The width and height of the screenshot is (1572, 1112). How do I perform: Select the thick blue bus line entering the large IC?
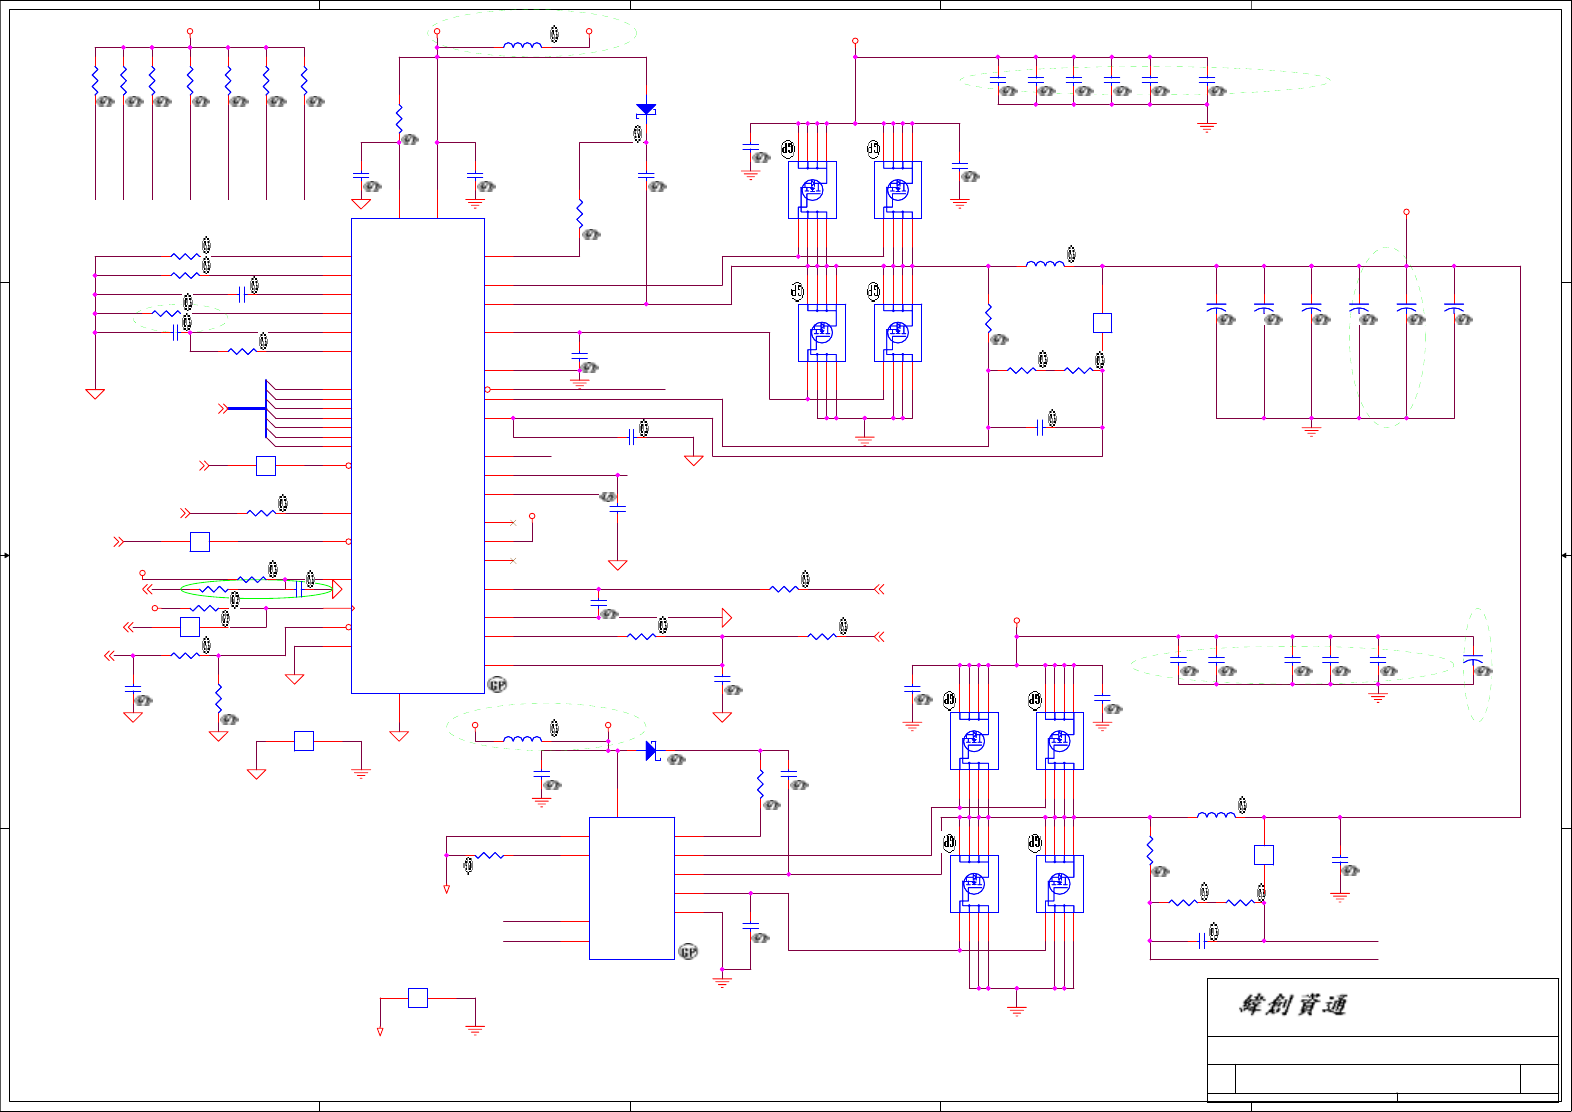247,408
